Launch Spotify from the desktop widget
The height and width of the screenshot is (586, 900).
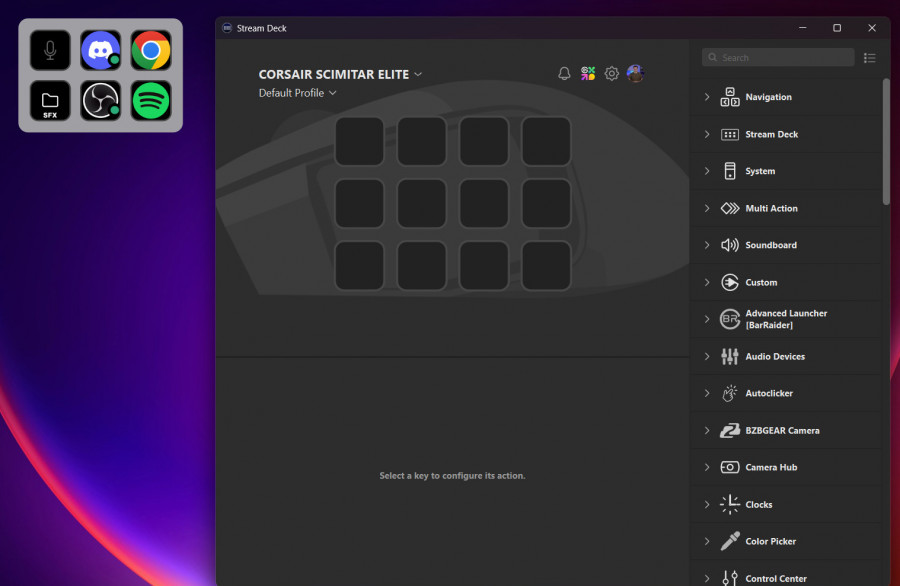coord(151,100)
